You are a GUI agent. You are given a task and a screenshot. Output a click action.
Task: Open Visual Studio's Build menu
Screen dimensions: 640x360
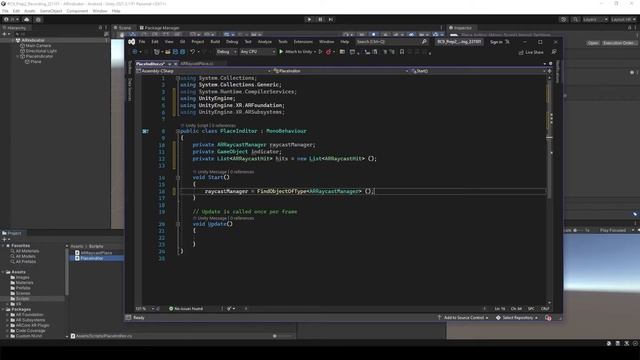[x=215, y=42]
